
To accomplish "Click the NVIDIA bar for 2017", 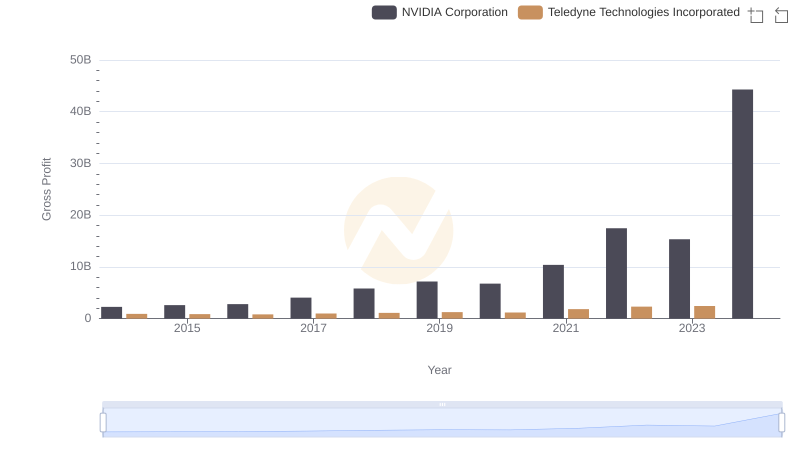I will point(301,308).
